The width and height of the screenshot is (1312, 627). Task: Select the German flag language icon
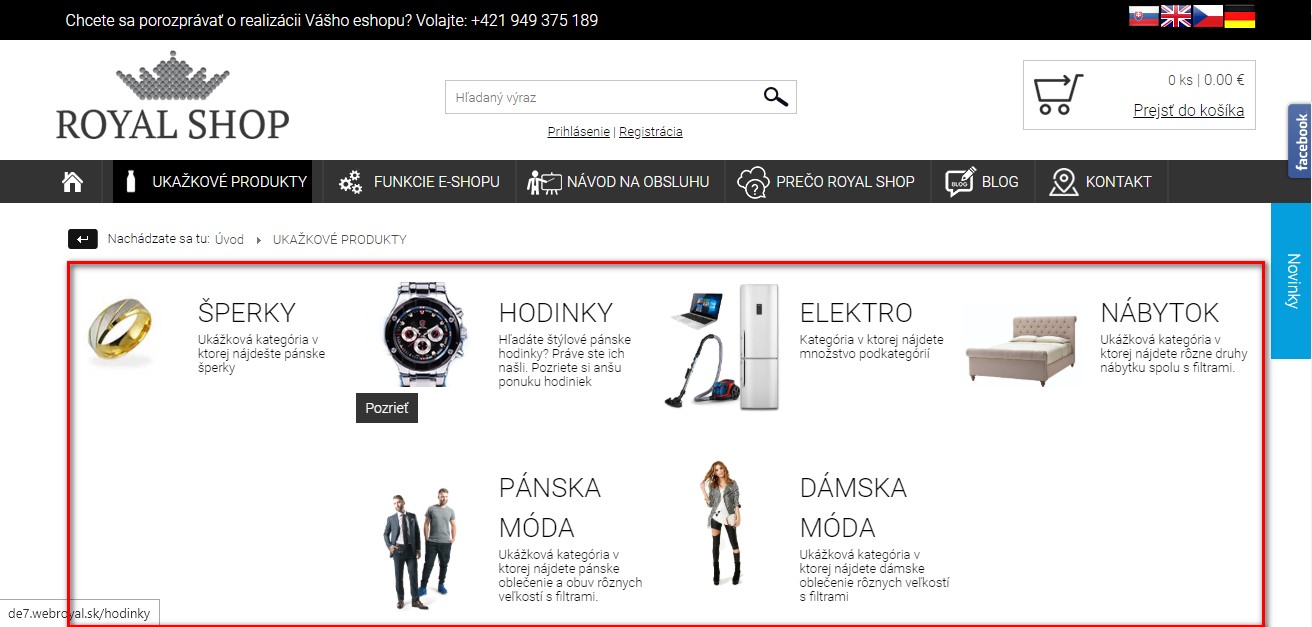tap(1239, 16)
